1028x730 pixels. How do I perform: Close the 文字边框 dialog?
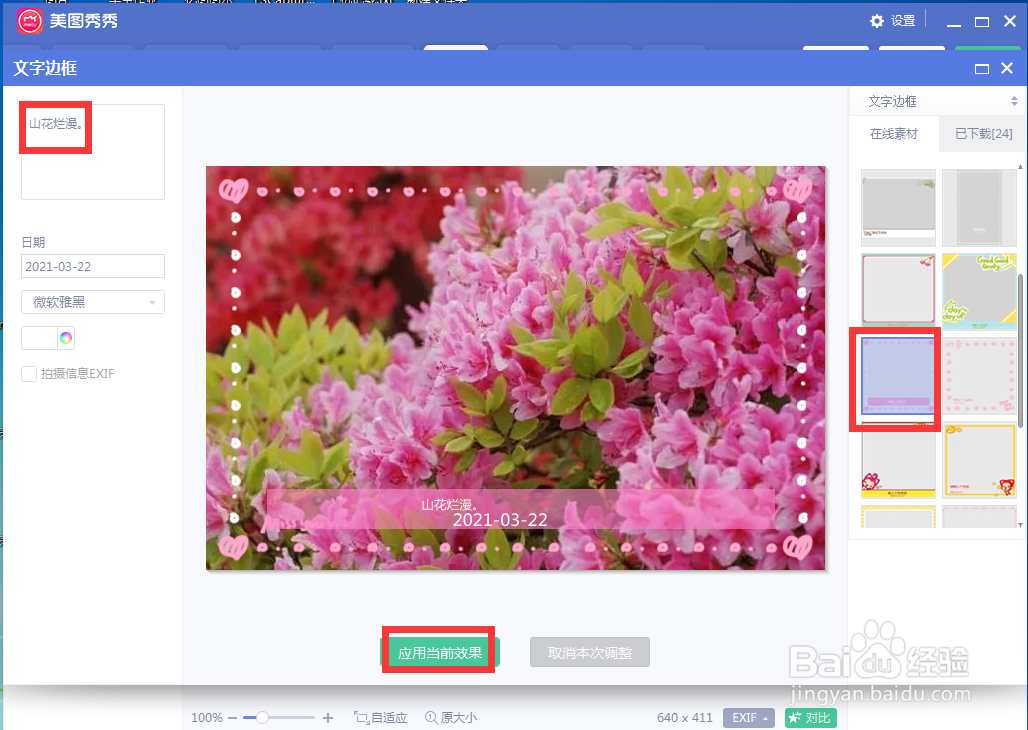[1008, 68]
